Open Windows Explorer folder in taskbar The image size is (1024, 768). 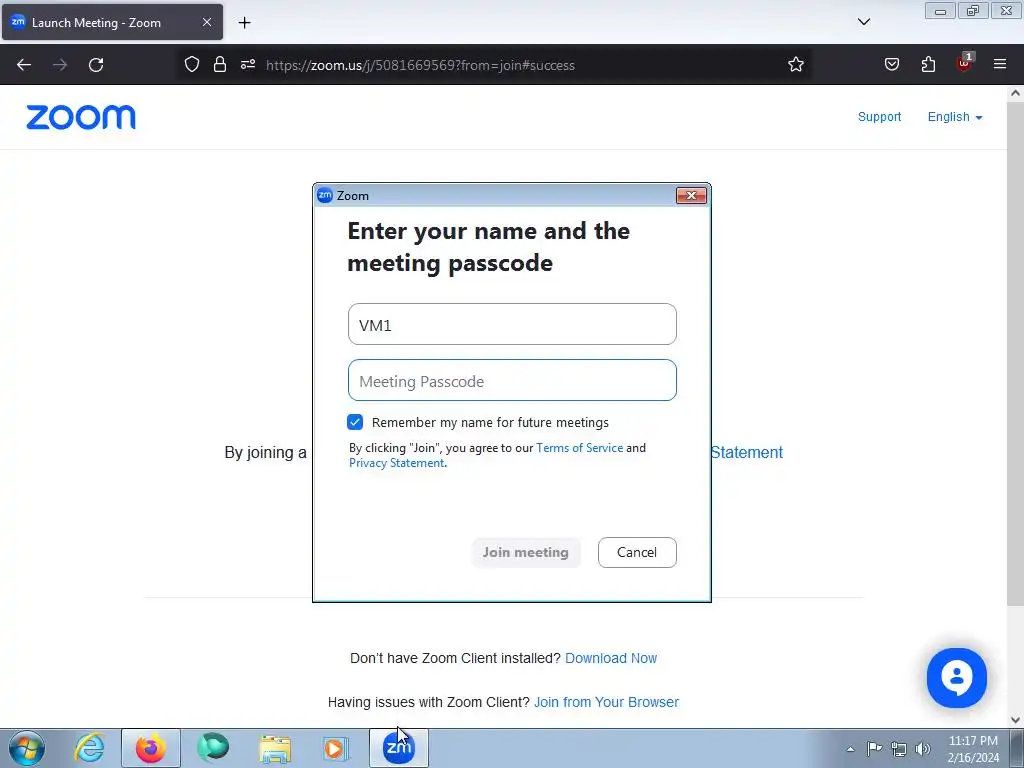coord(275,748)
